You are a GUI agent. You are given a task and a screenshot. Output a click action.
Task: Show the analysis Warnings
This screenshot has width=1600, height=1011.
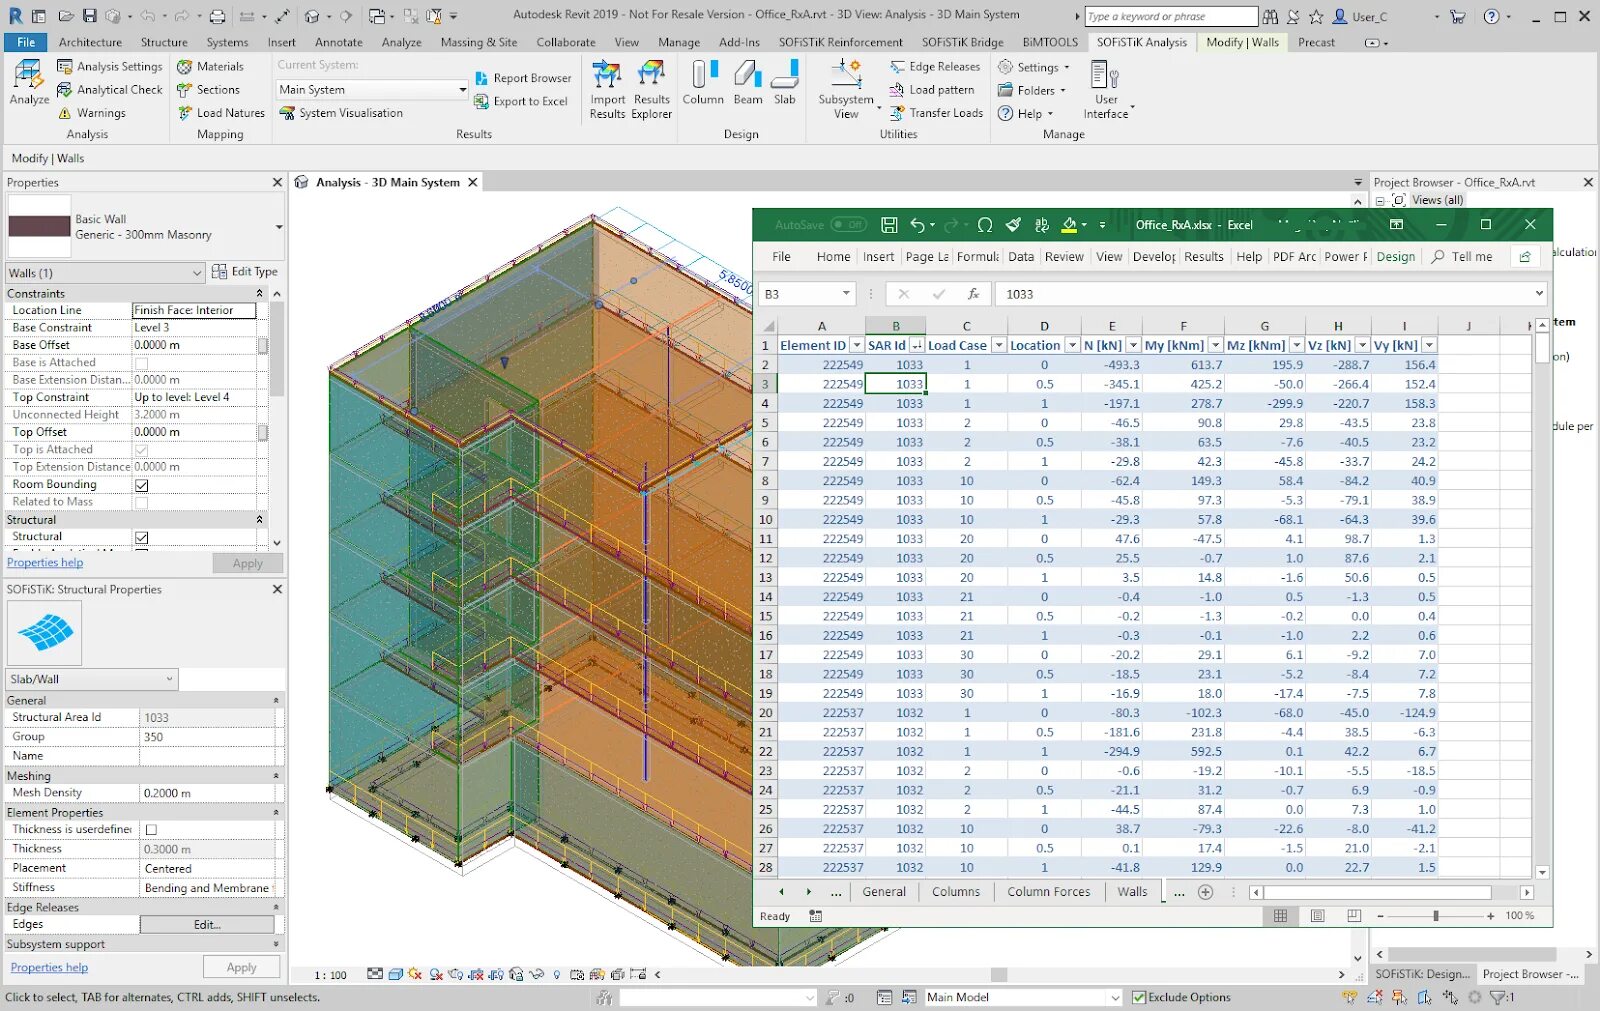pyautogui.click(x=92, y=113)
